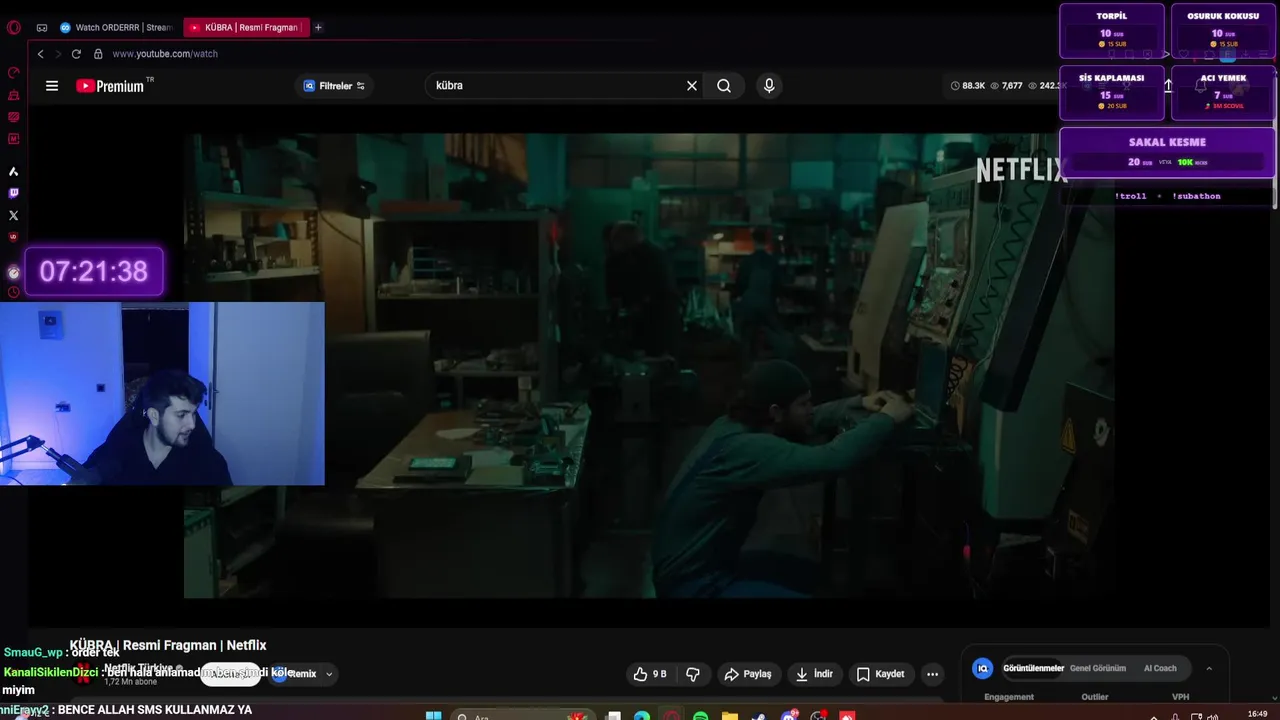Open the striped square sidebar icon
The height and width of the screenshot is (720, 1280).
click(x=13, y=117)
